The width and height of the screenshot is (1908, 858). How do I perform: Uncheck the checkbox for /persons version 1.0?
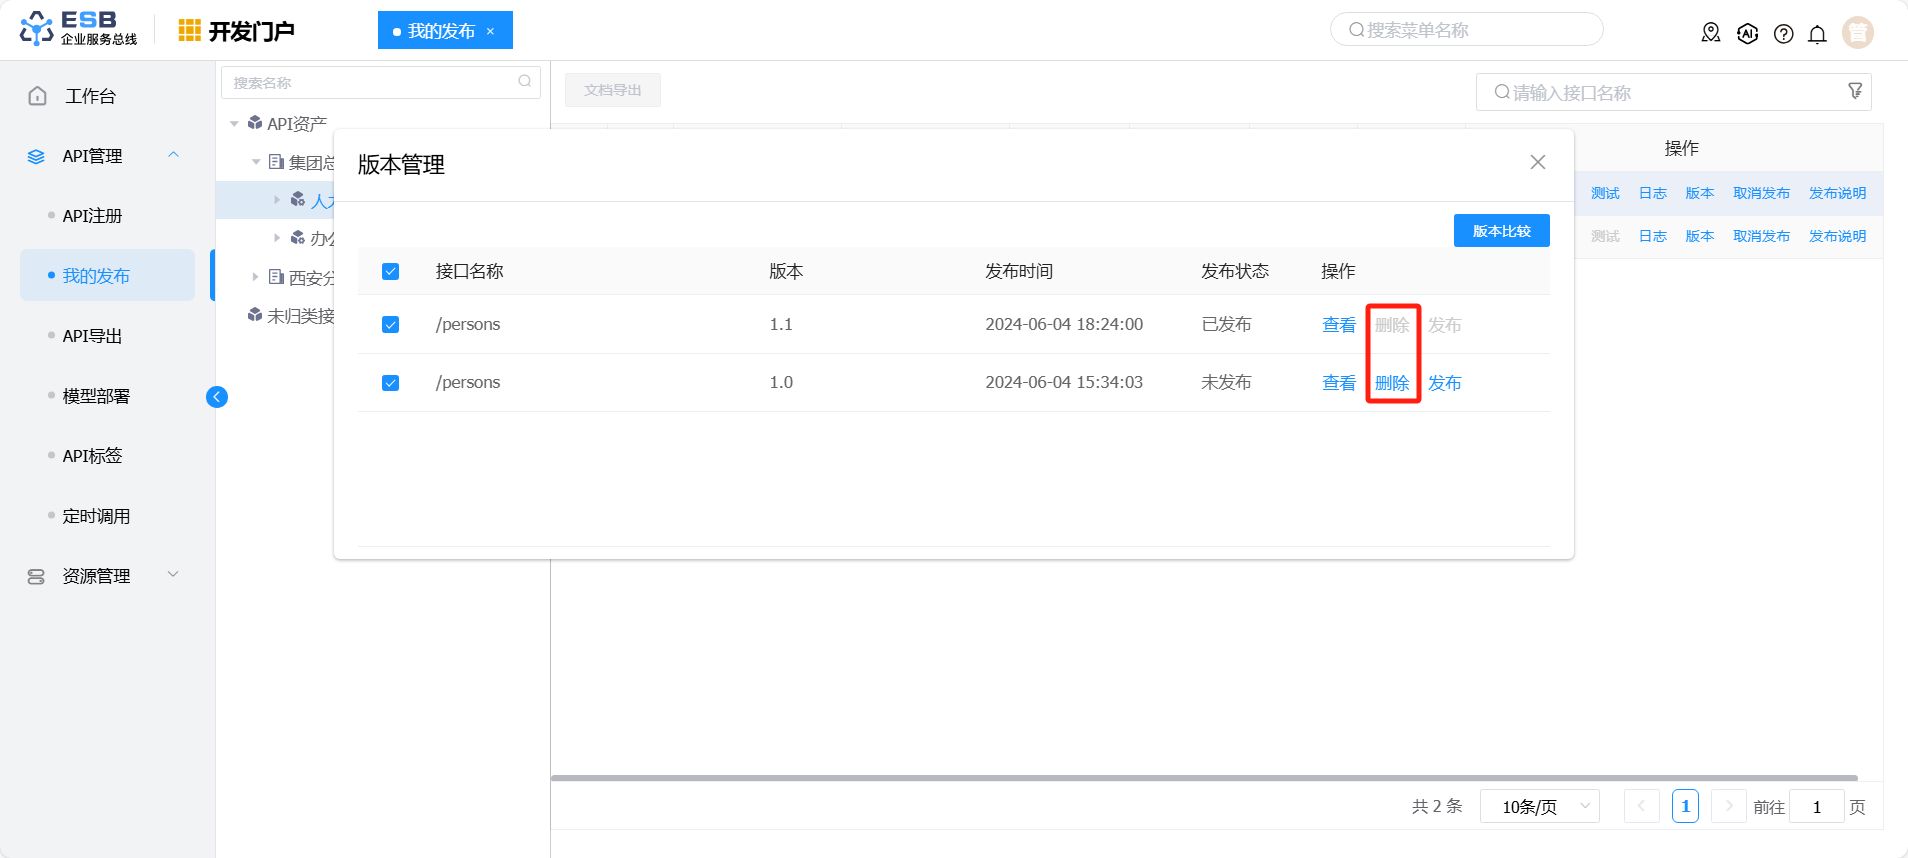391,382
